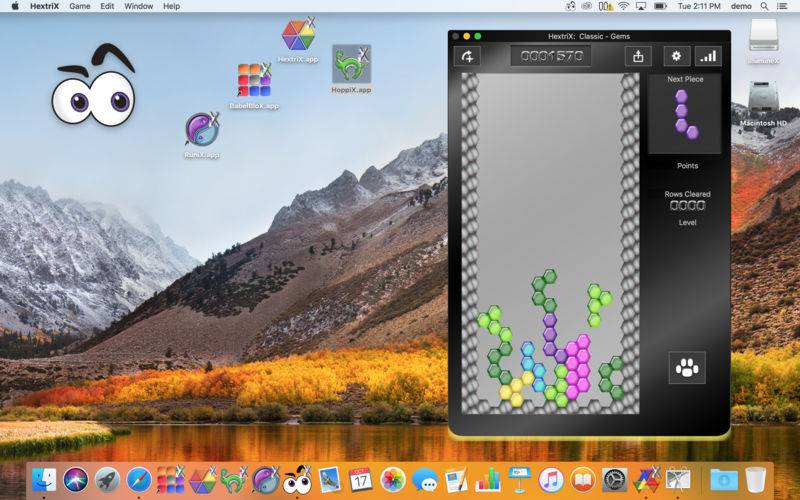
Task: Click the score counter display
Action: click(551, 56)
